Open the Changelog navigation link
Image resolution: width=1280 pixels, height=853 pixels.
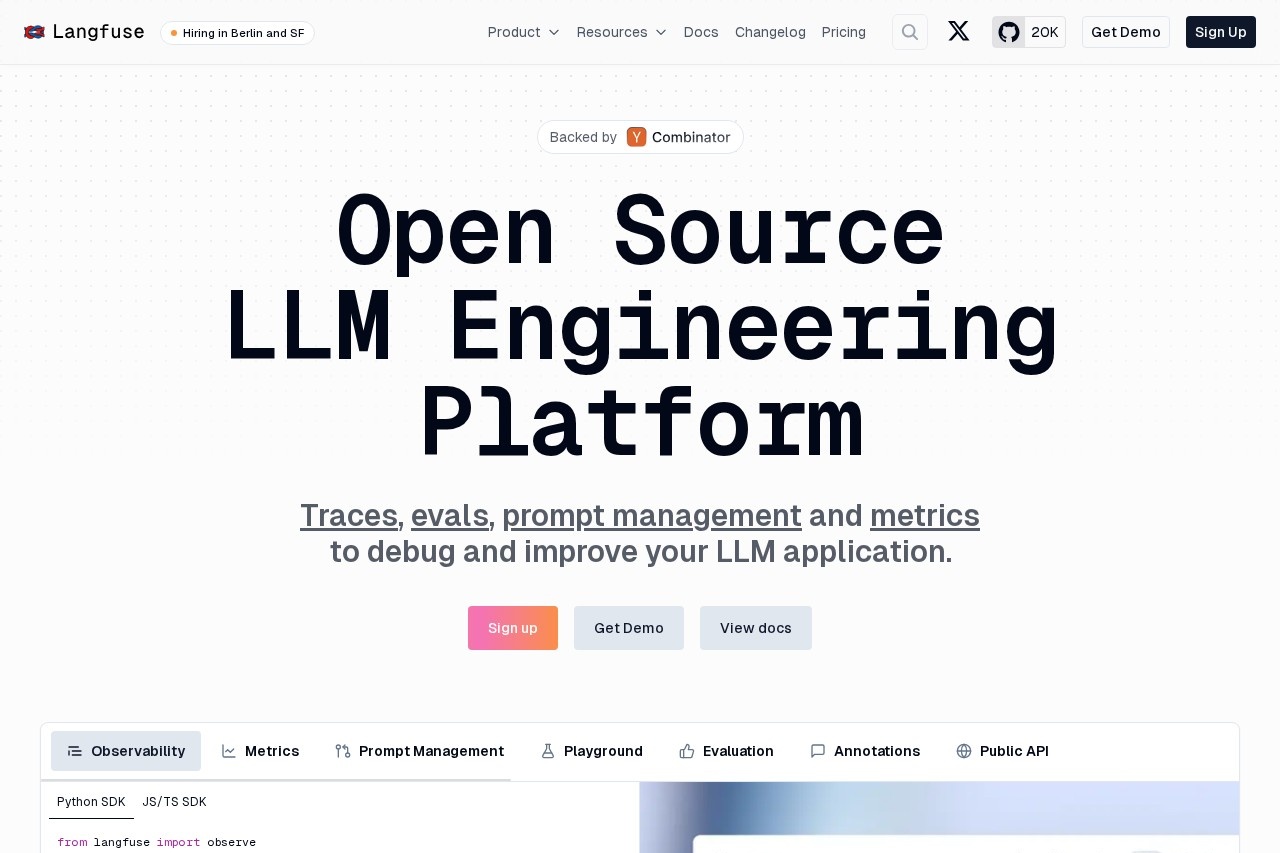[770, 32]
